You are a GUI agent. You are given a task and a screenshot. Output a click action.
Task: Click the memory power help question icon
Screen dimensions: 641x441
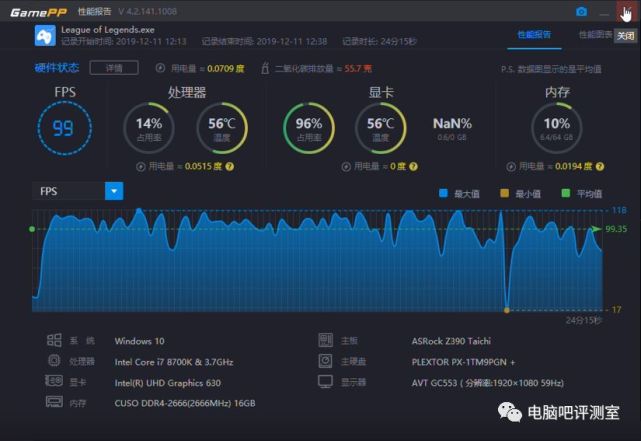tap(600, 166)
